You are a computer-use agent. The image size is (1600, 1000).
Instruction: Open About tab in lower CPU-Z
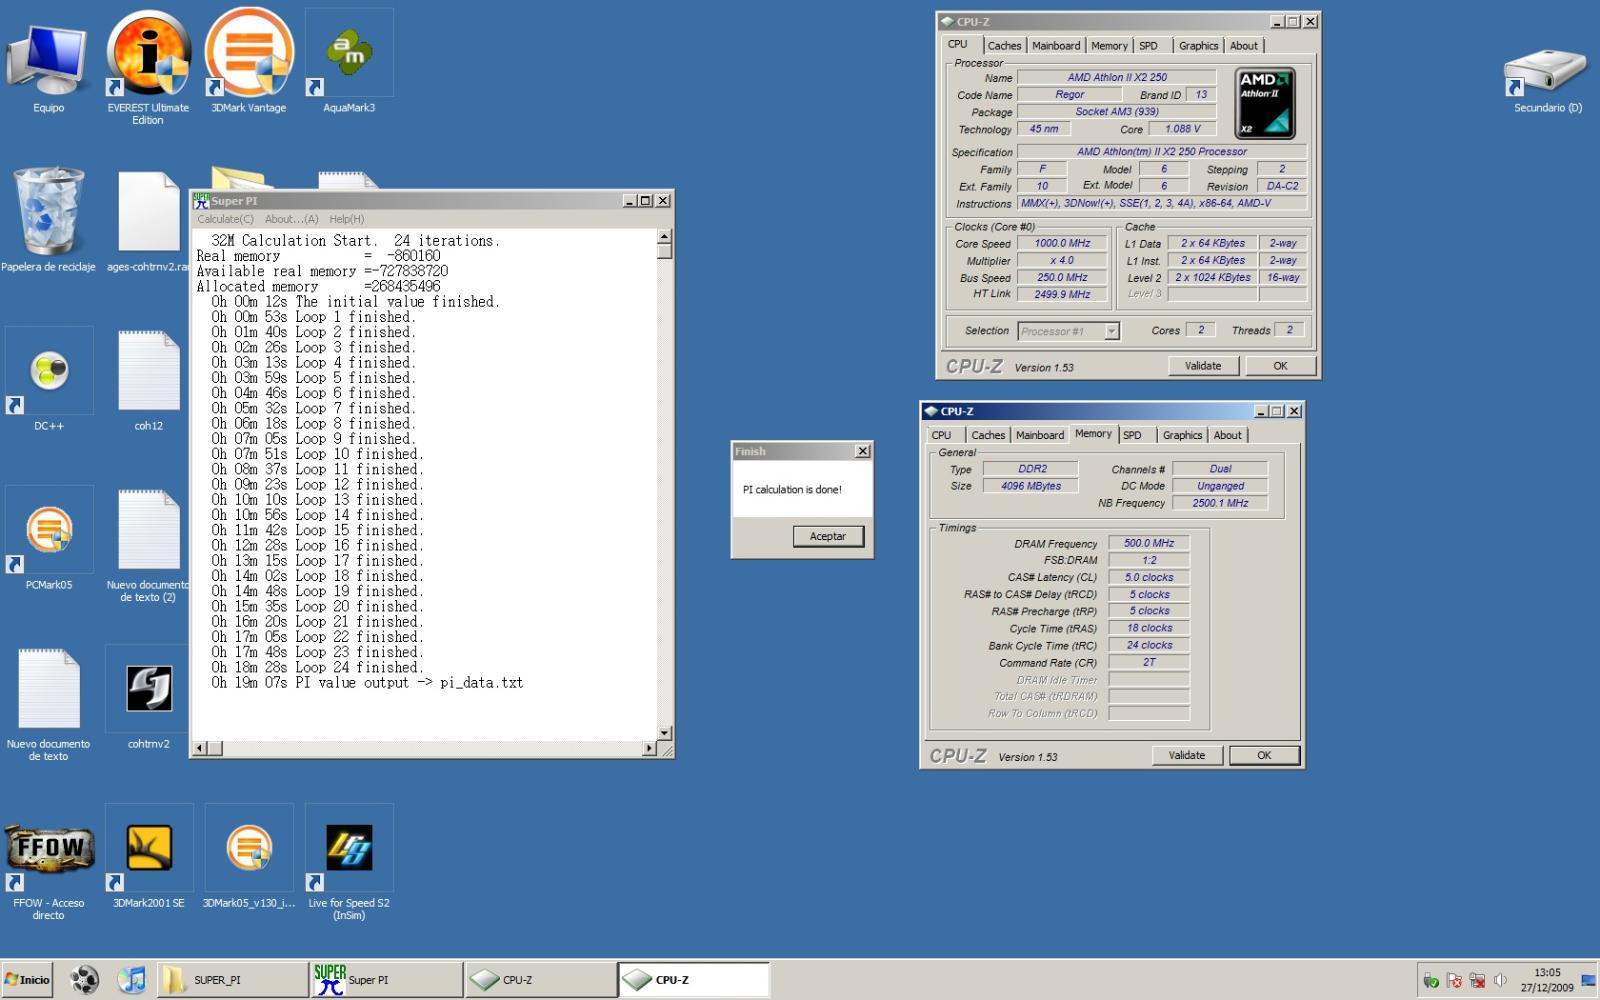1227,435
